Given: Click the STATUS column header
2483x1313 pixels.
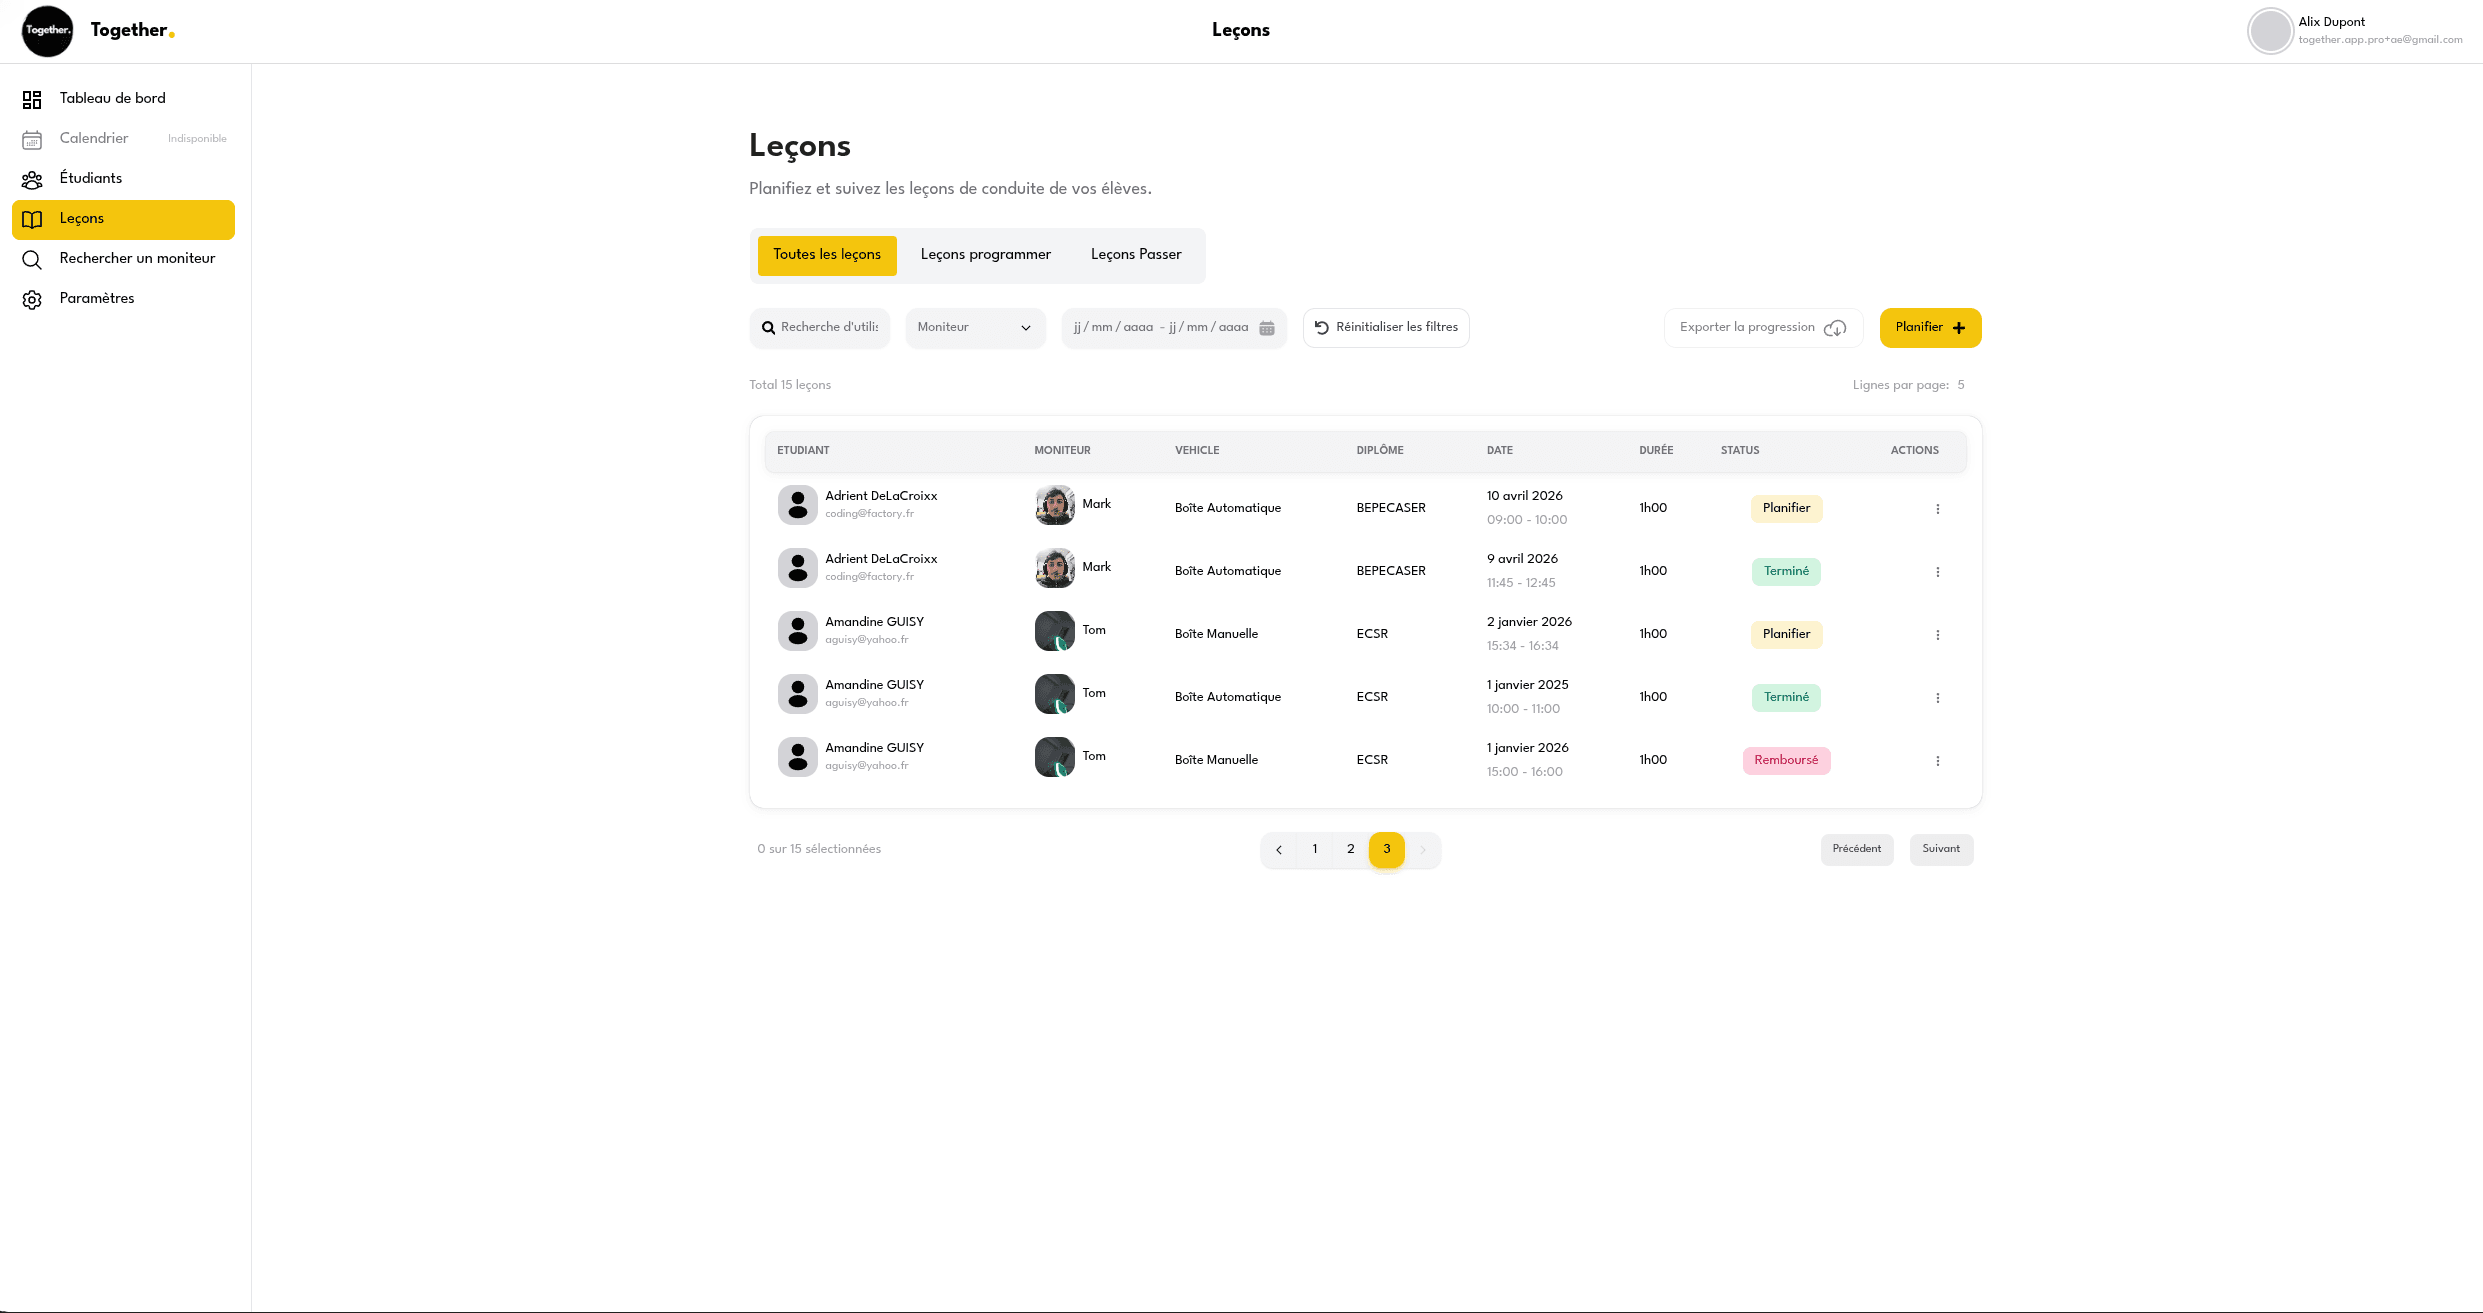Looking at the screenshot, I should tap(1740, 451).
